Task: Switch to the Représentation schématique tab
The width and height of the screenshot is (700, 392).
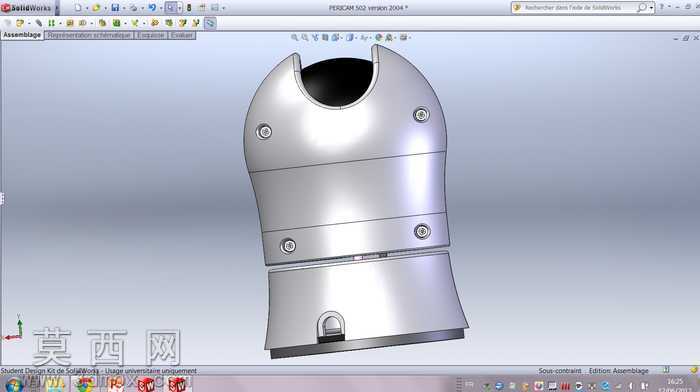Action: pos(89,35)
